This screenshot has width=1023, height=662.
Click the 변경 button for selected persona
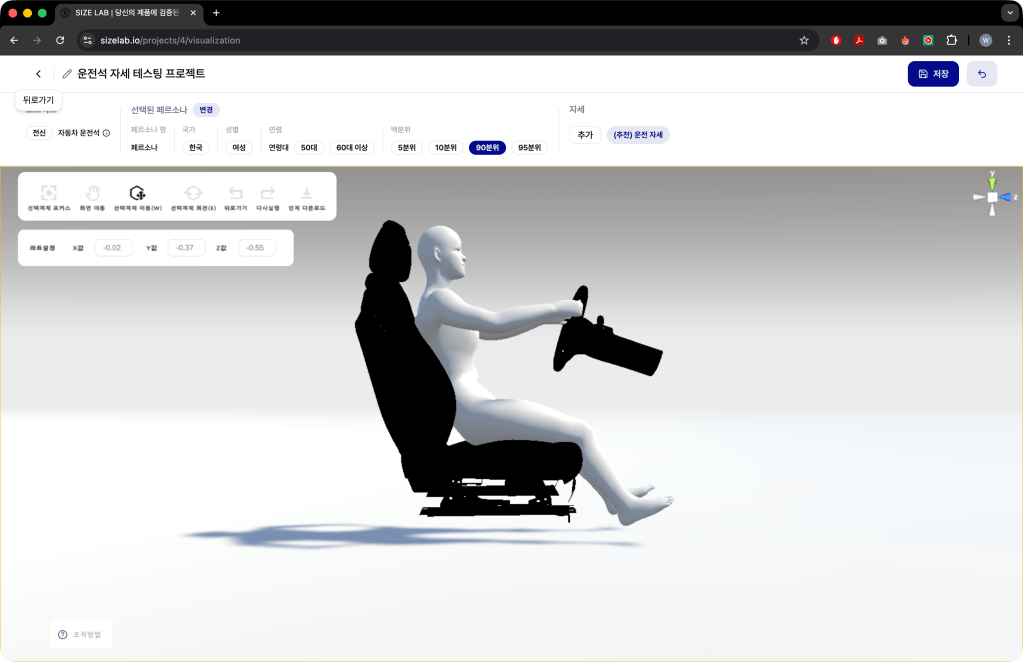pyautogui.click(x=206, y=110)
